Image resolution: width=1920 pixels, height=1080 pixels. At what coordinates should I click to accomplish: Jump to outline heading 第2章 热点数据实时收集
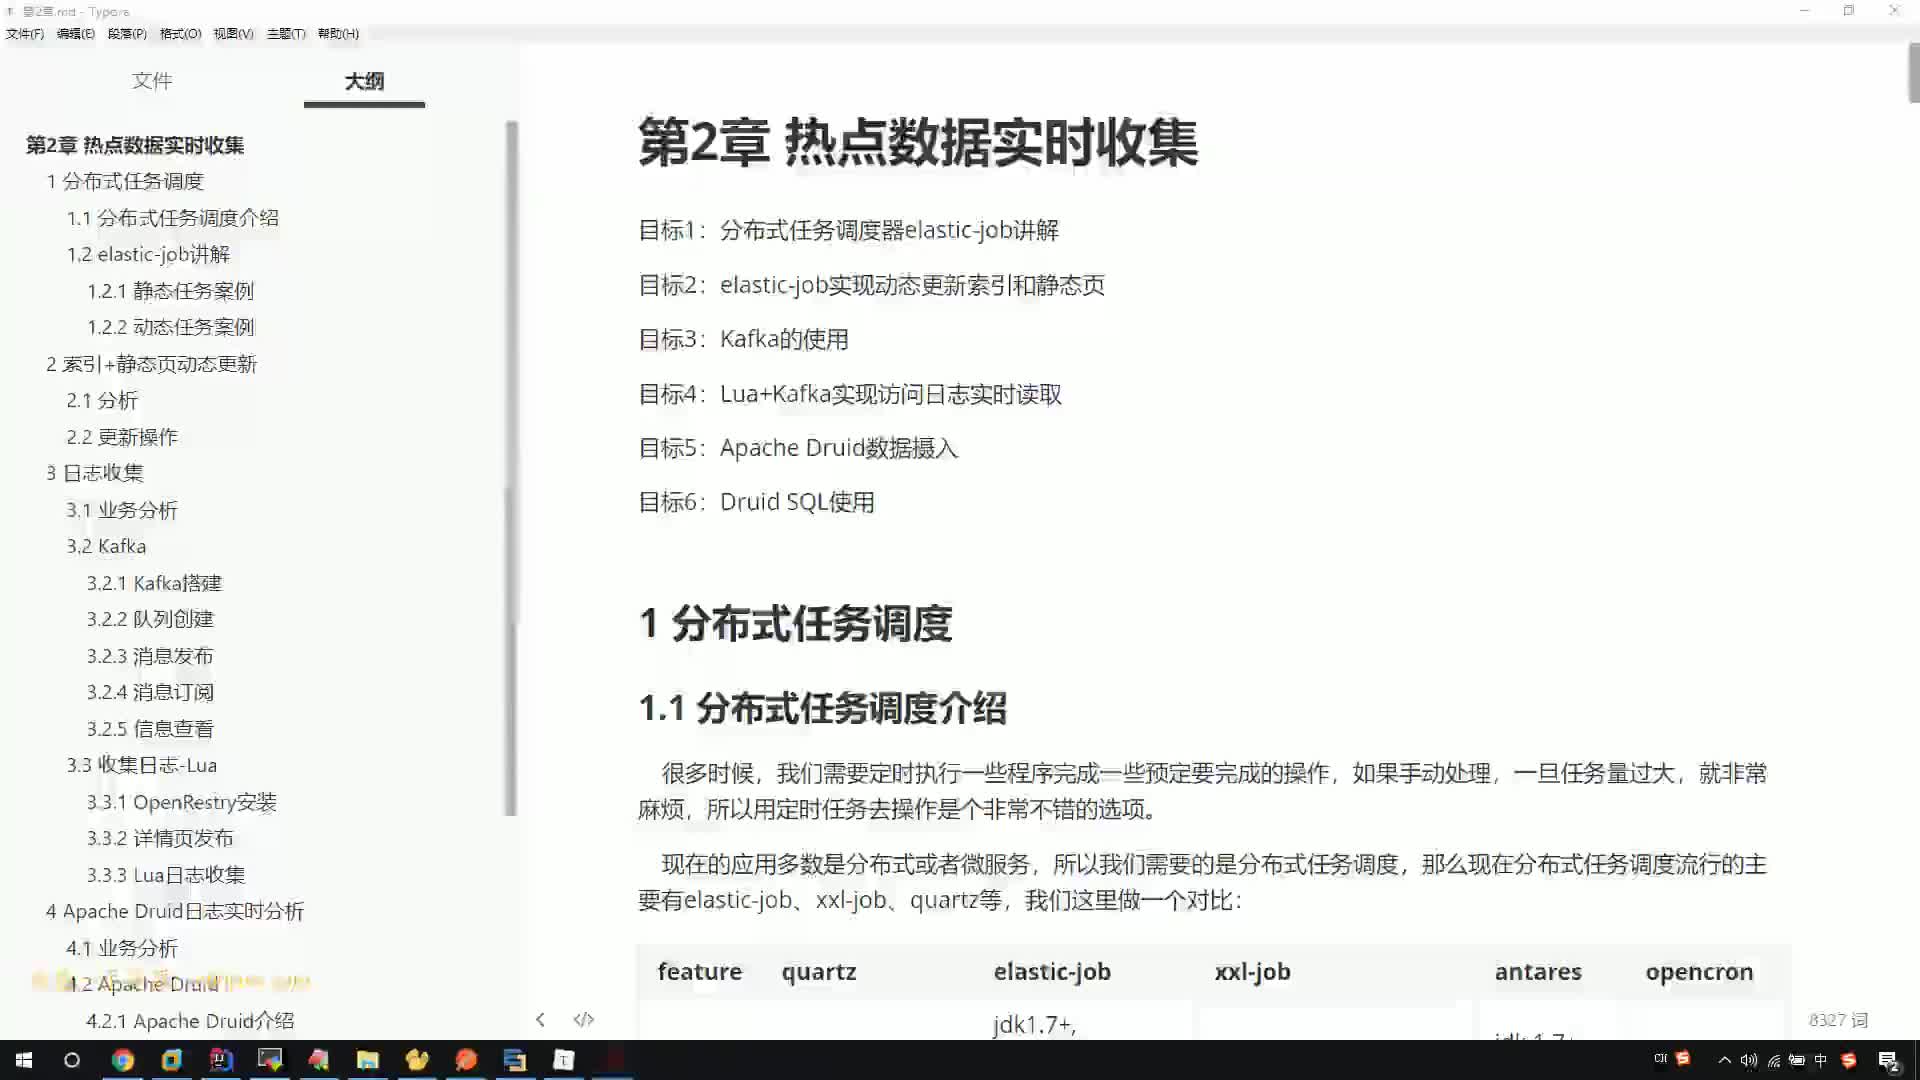pyautogui.click(x=135, y=145)
